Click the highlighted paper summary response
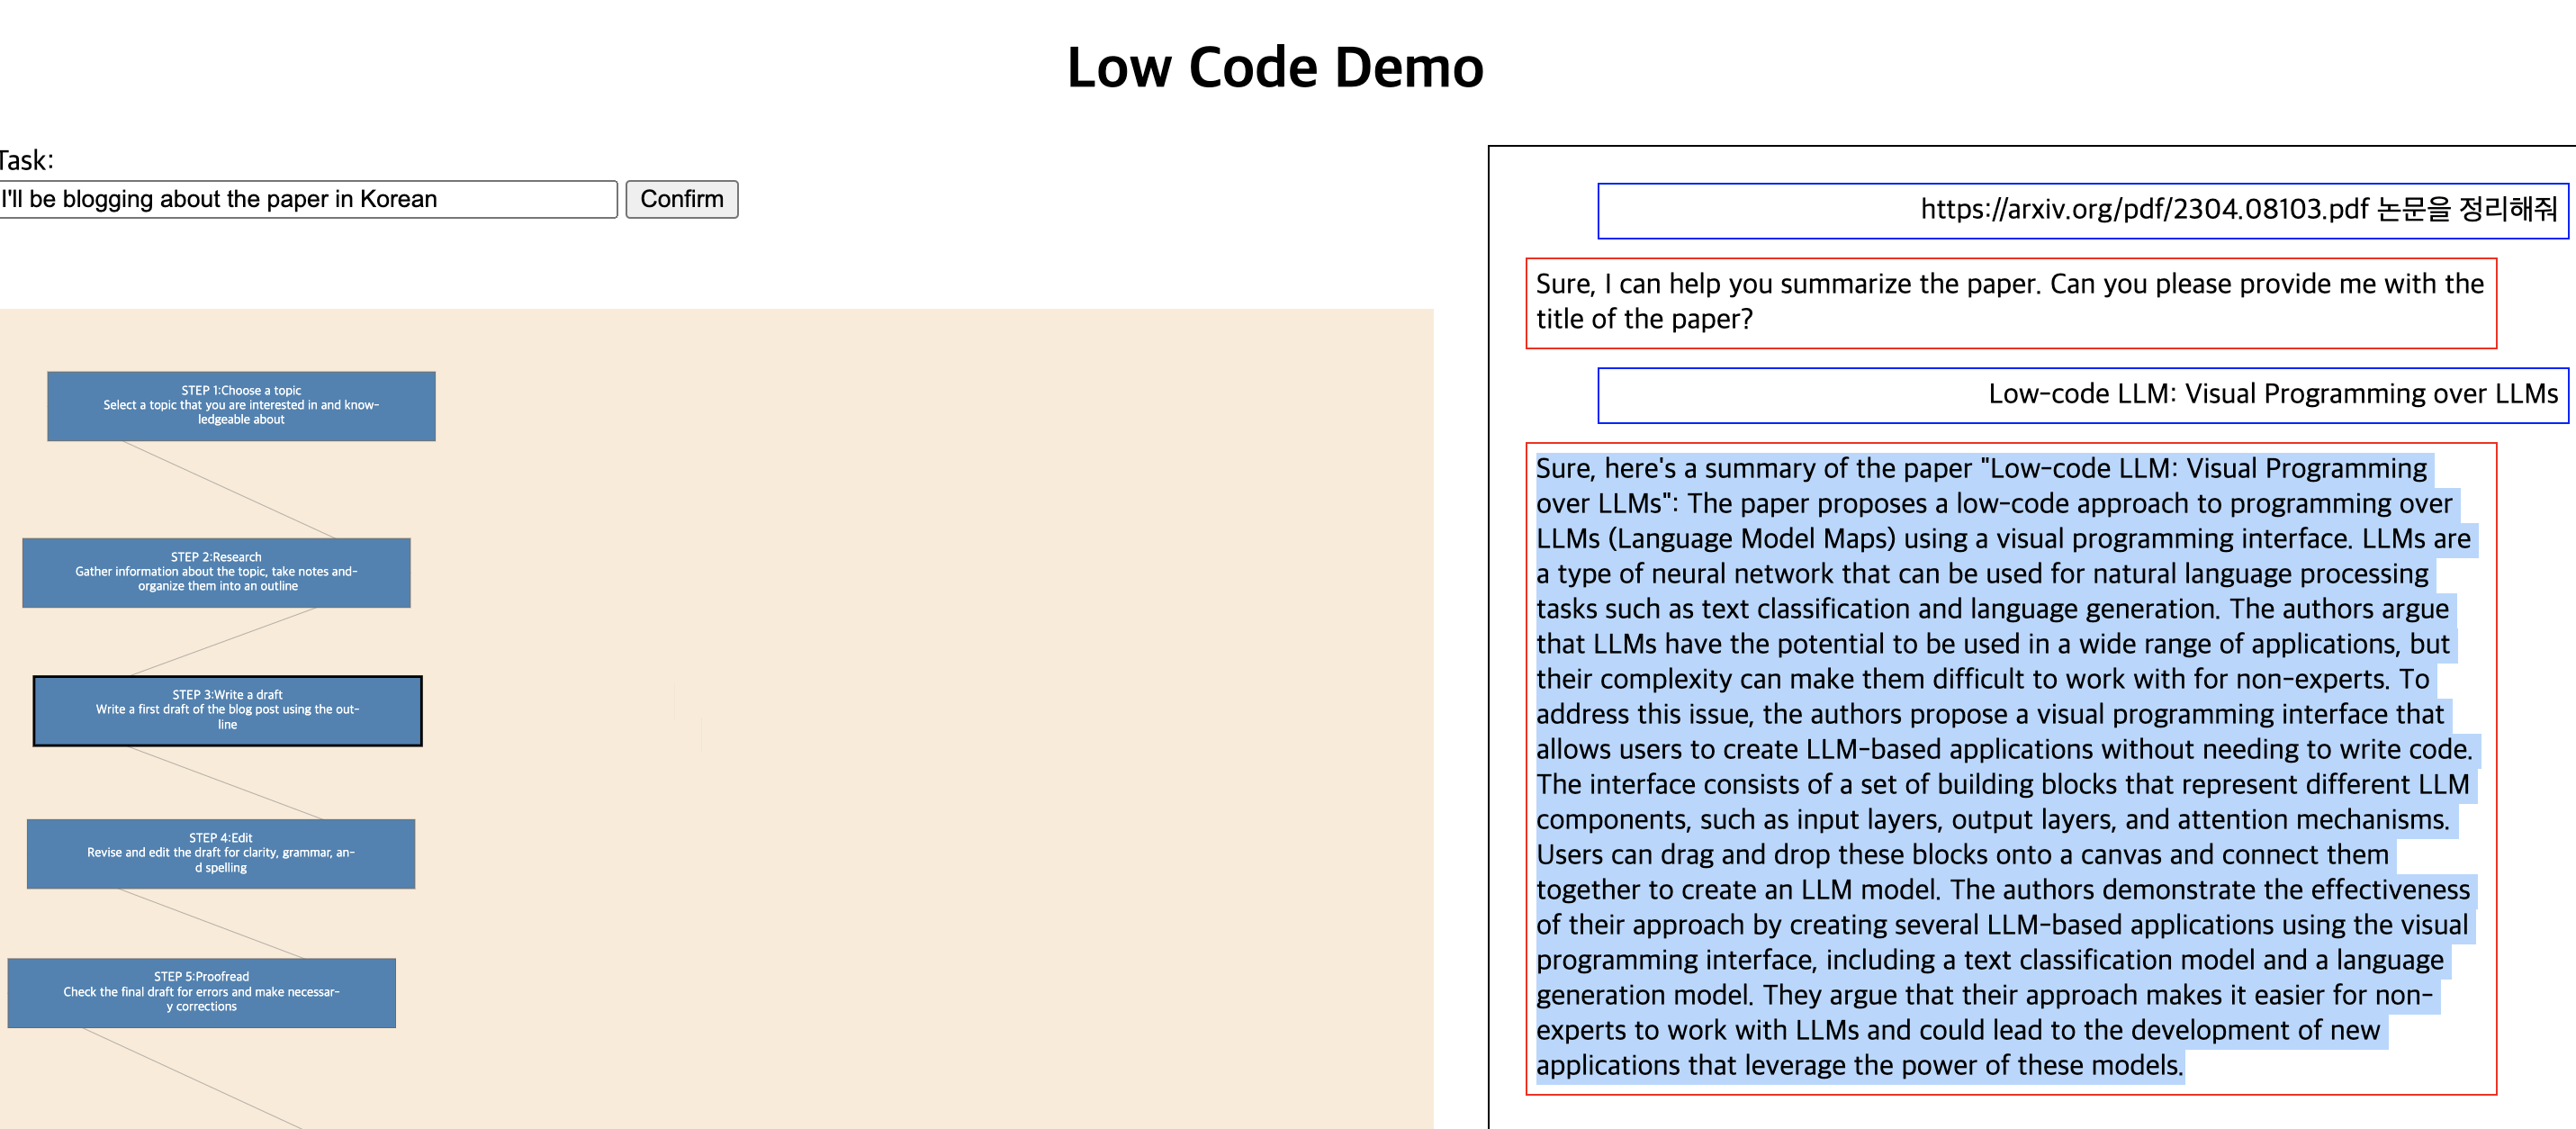The height and width of the screenshot is (1129, 2576). pos(2010,767)
